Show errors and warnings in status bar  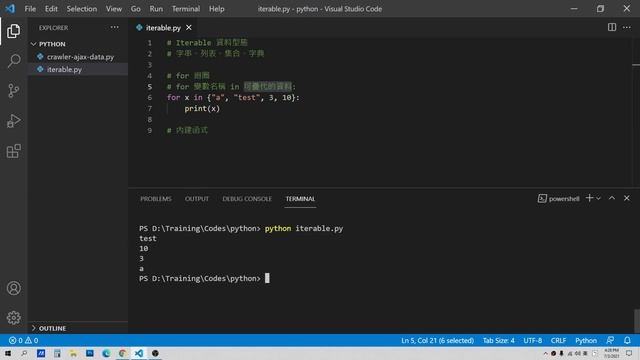(24, 340)
